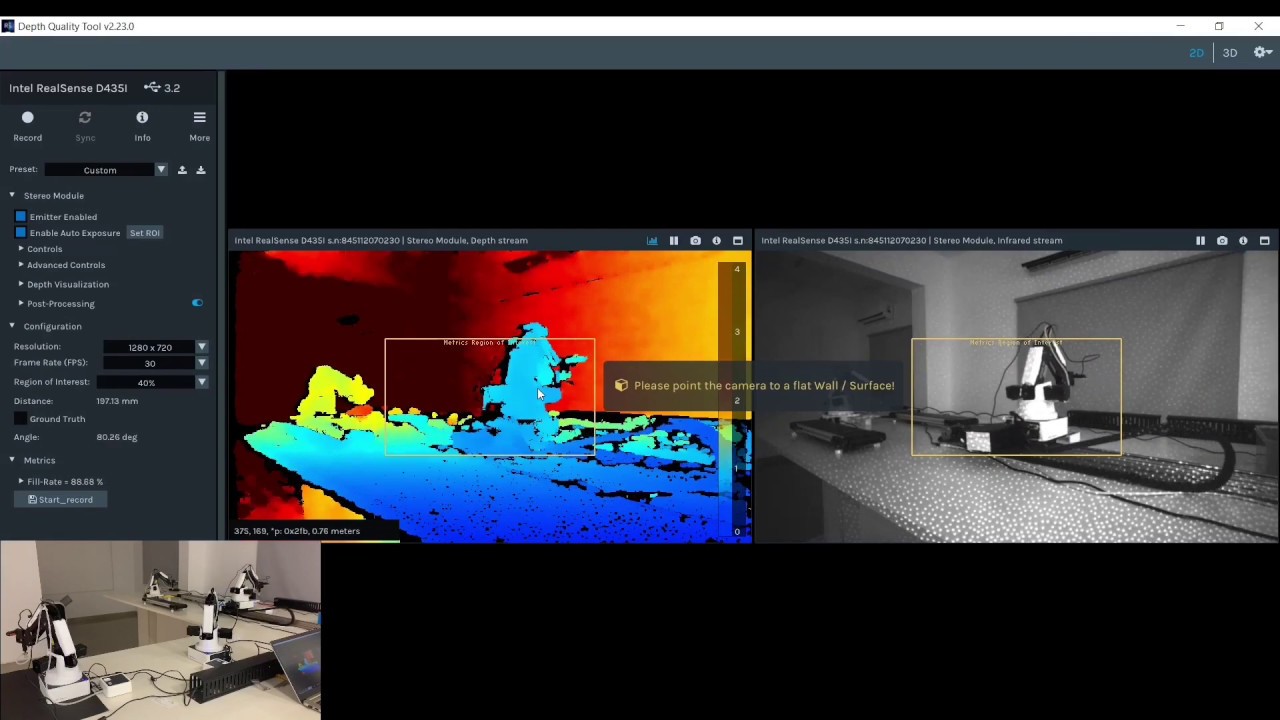1280x720 pixels.
Task: Open the Frame Rate 30 dropdown
Action: click(x=155, y=363)
